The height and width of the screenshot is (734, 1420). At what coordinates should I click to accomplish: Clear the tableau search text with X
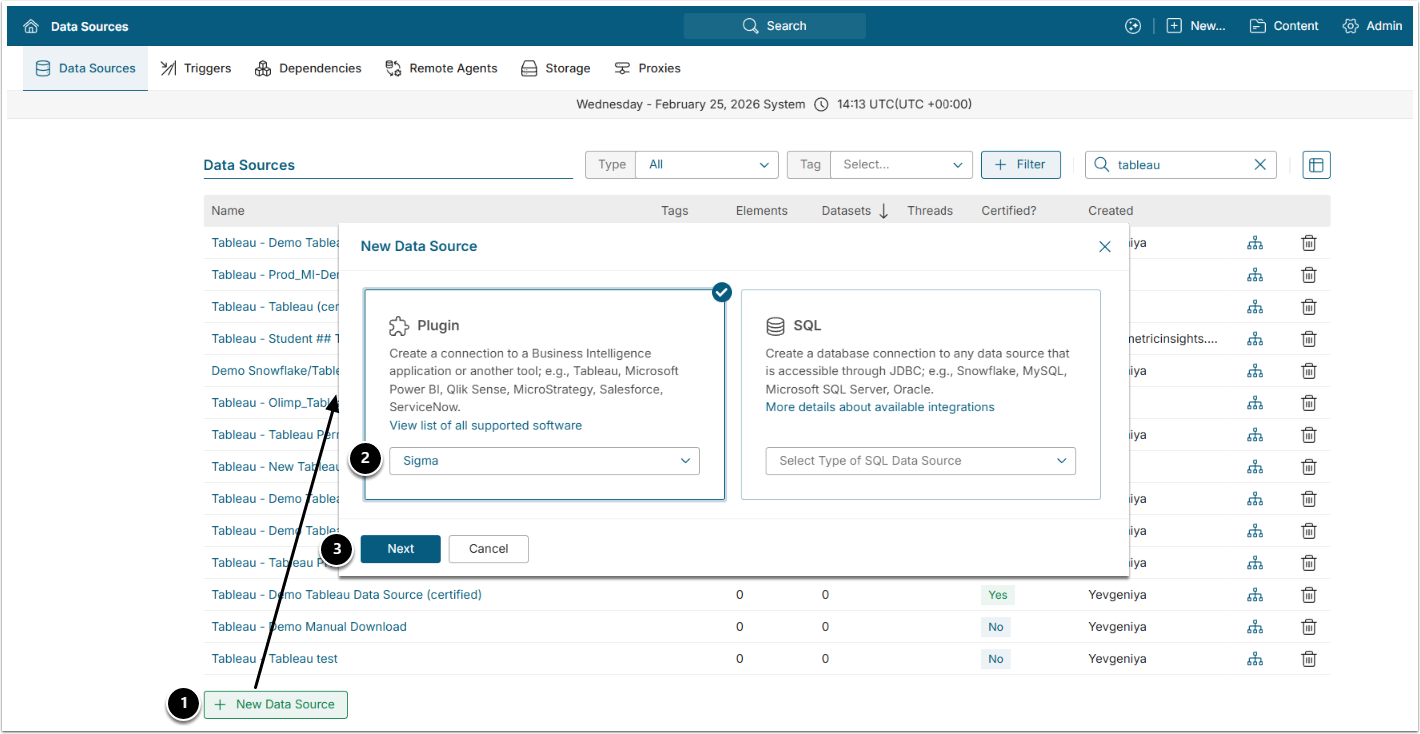coord(1260,165)
